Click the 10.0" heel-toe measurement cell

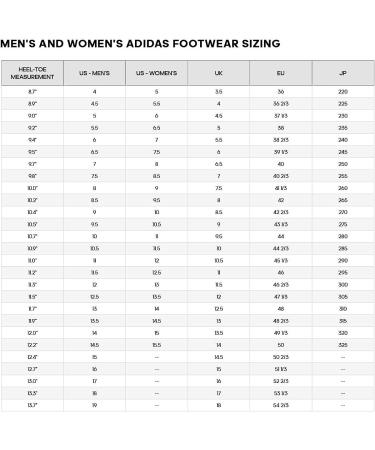point(32,188)
